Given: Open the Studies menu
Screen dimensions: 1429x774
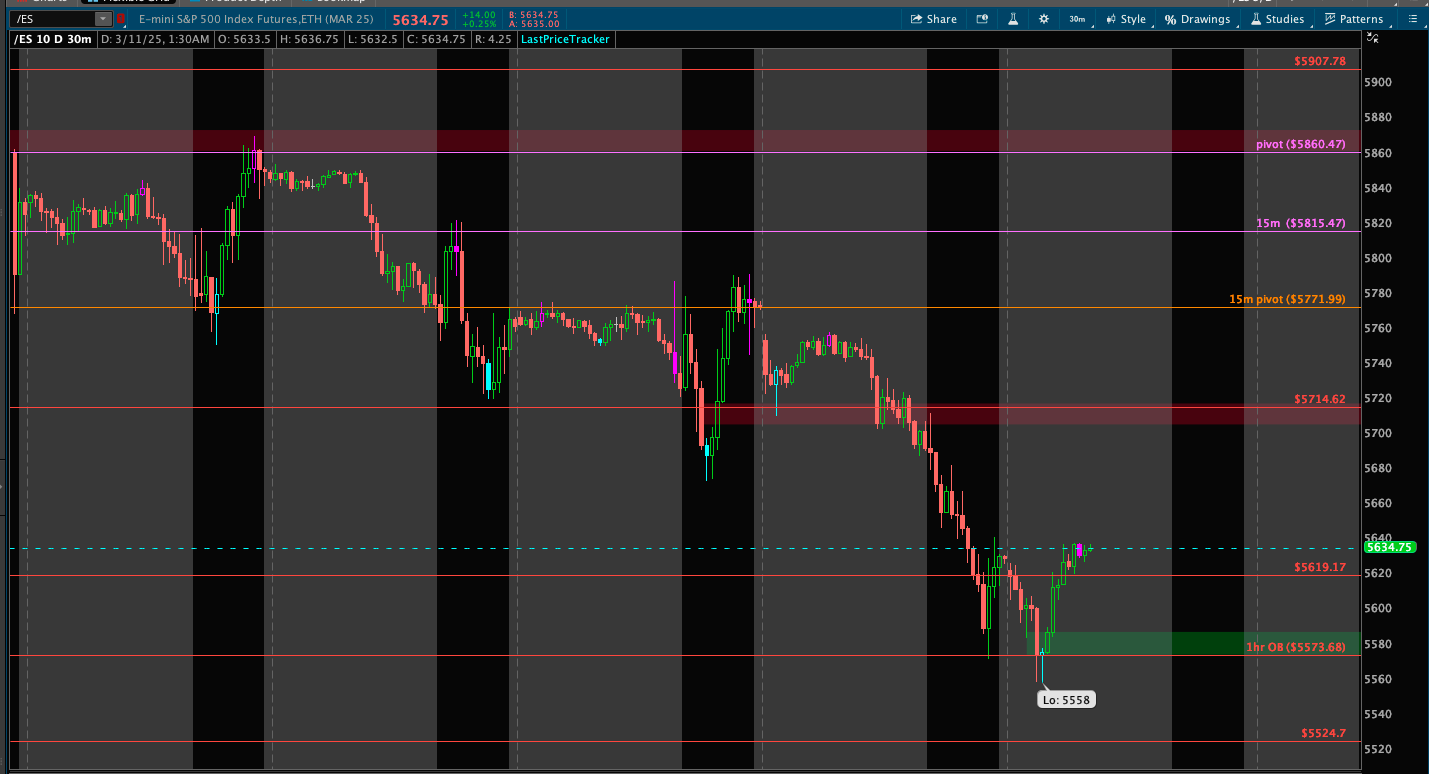Looking at the screenshot, I should 1276,19.
